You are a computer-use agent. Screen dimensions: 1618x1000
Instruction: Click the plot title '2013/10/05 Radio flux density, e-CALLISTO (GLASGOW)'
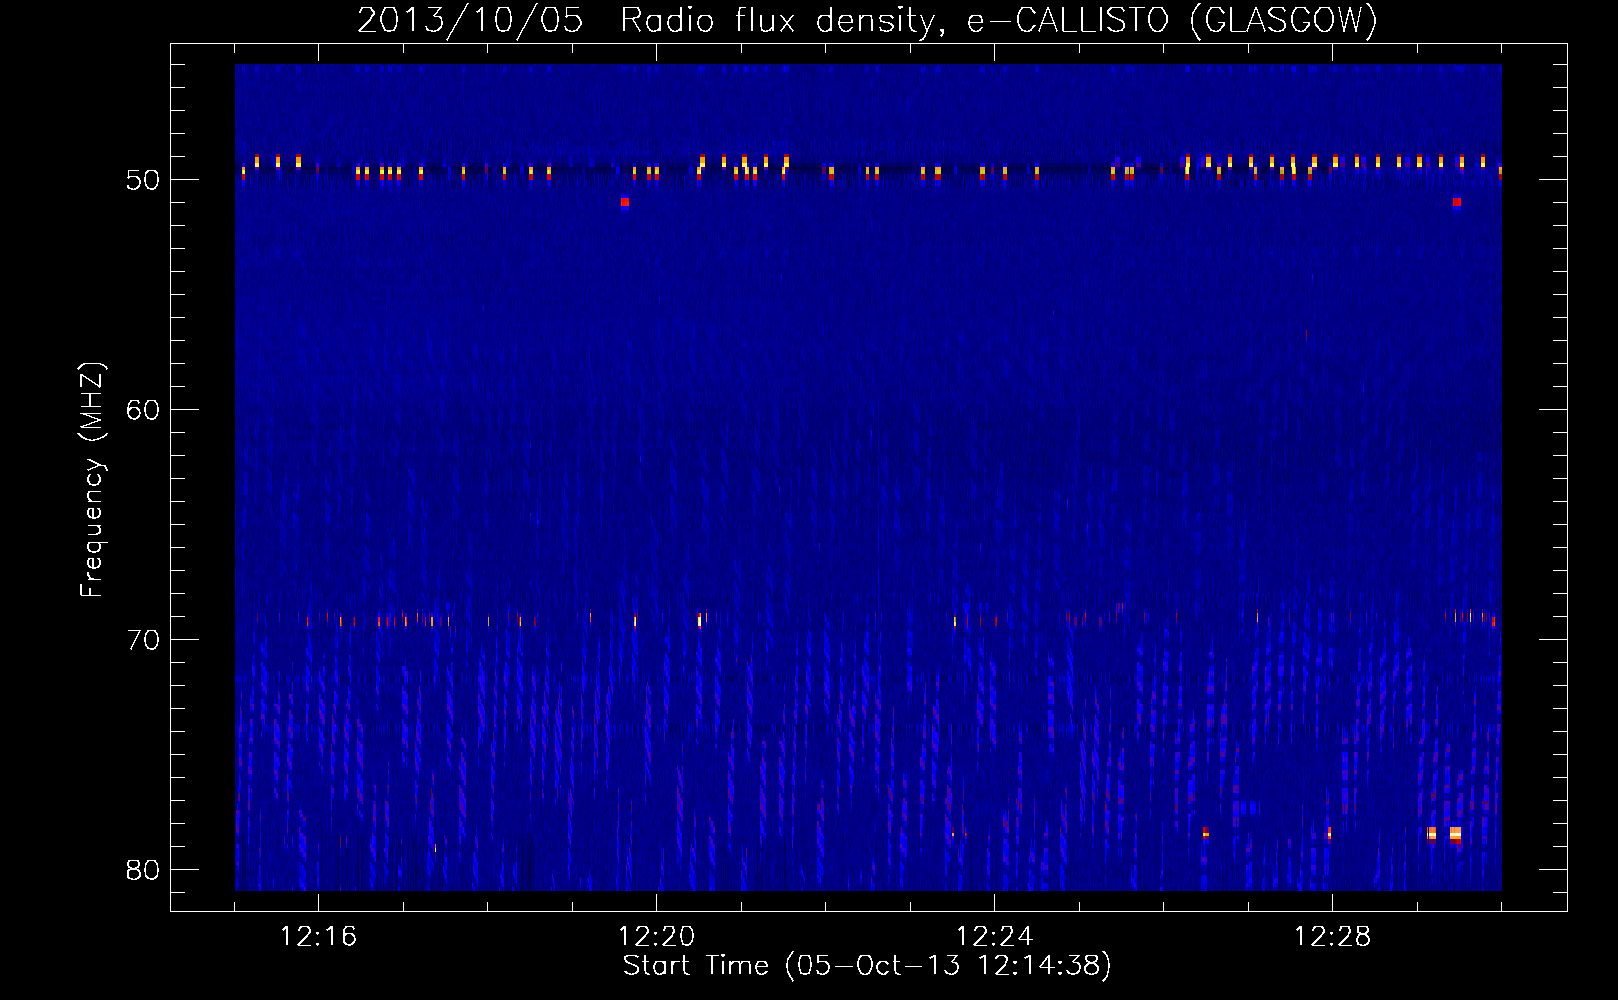(x=867, y=20)
